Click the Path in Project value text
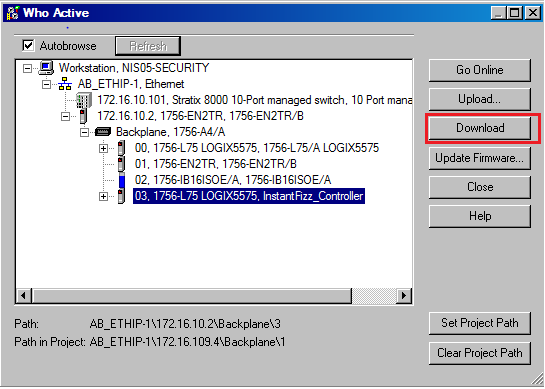The image size is (545, 389). (187, 342)
